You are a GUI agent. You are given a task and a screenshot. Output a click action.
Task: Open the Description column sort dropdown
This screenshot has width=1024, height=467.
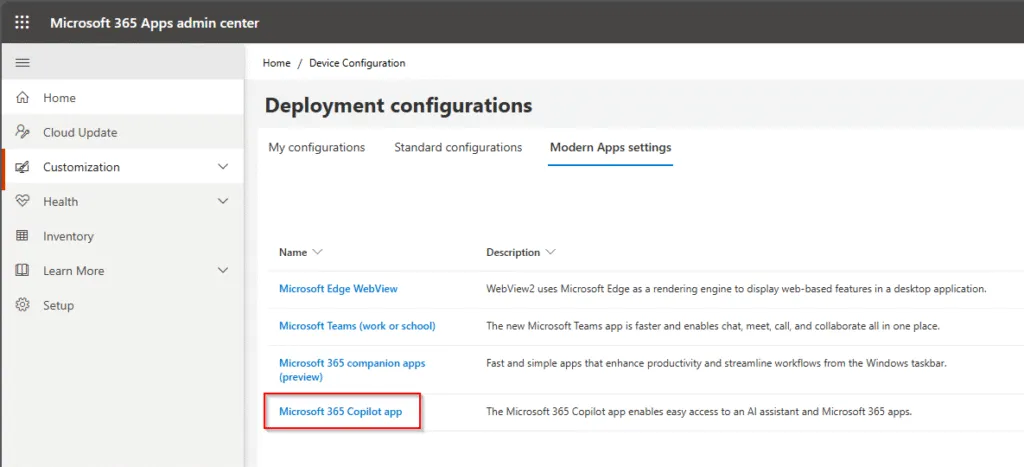tap(550, 252)
